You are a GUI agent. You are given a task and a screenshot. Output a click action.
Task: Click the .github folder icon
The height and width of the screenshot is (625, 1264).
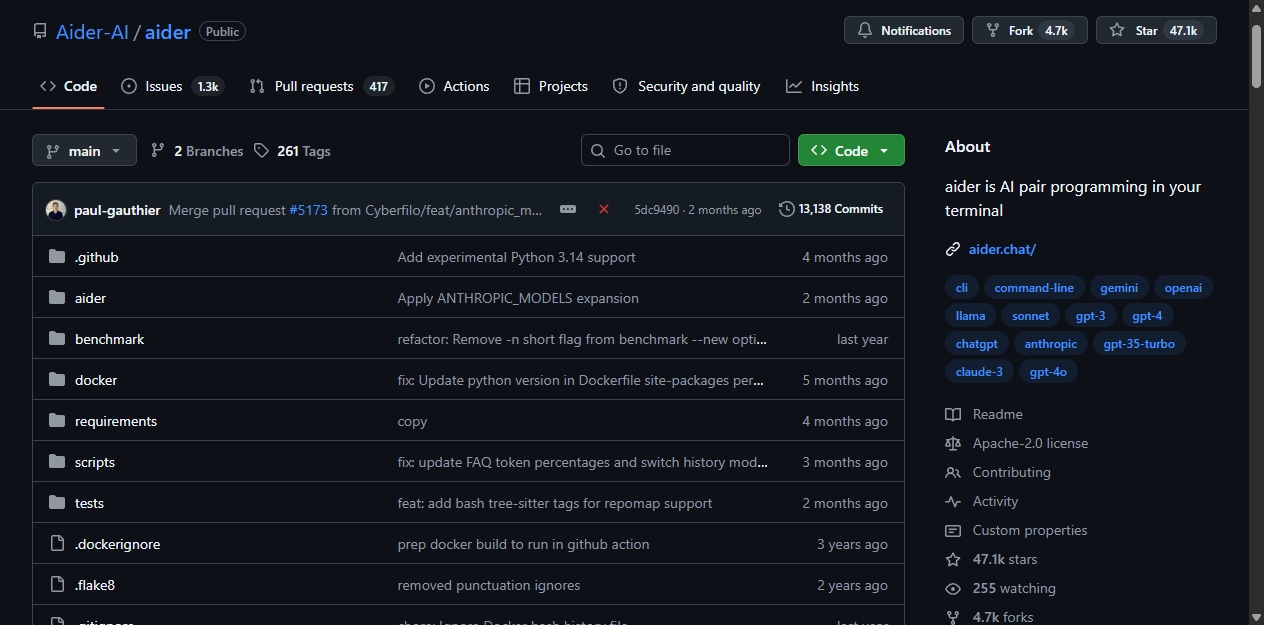(57, 257)
